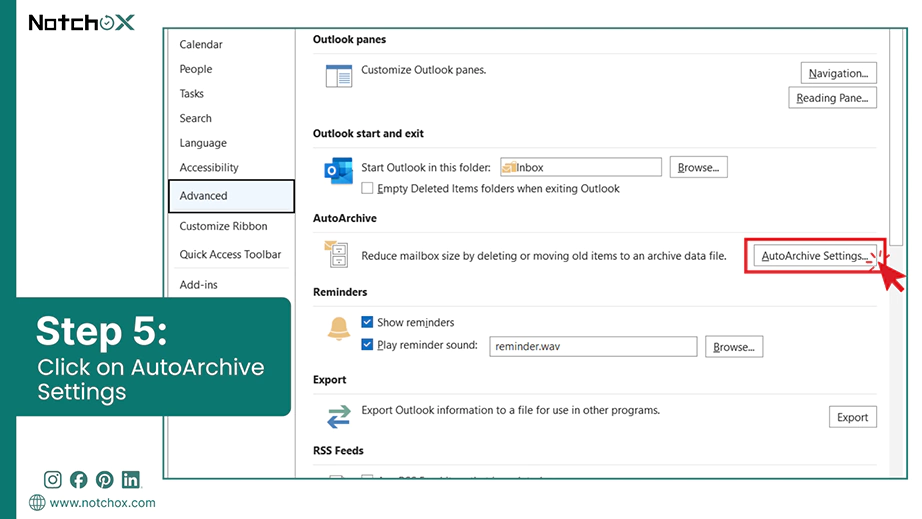This screenshot has width=922, height=519.
Task: Select the Advanced category
Action: pyautogui.click(x=231, y=196)
